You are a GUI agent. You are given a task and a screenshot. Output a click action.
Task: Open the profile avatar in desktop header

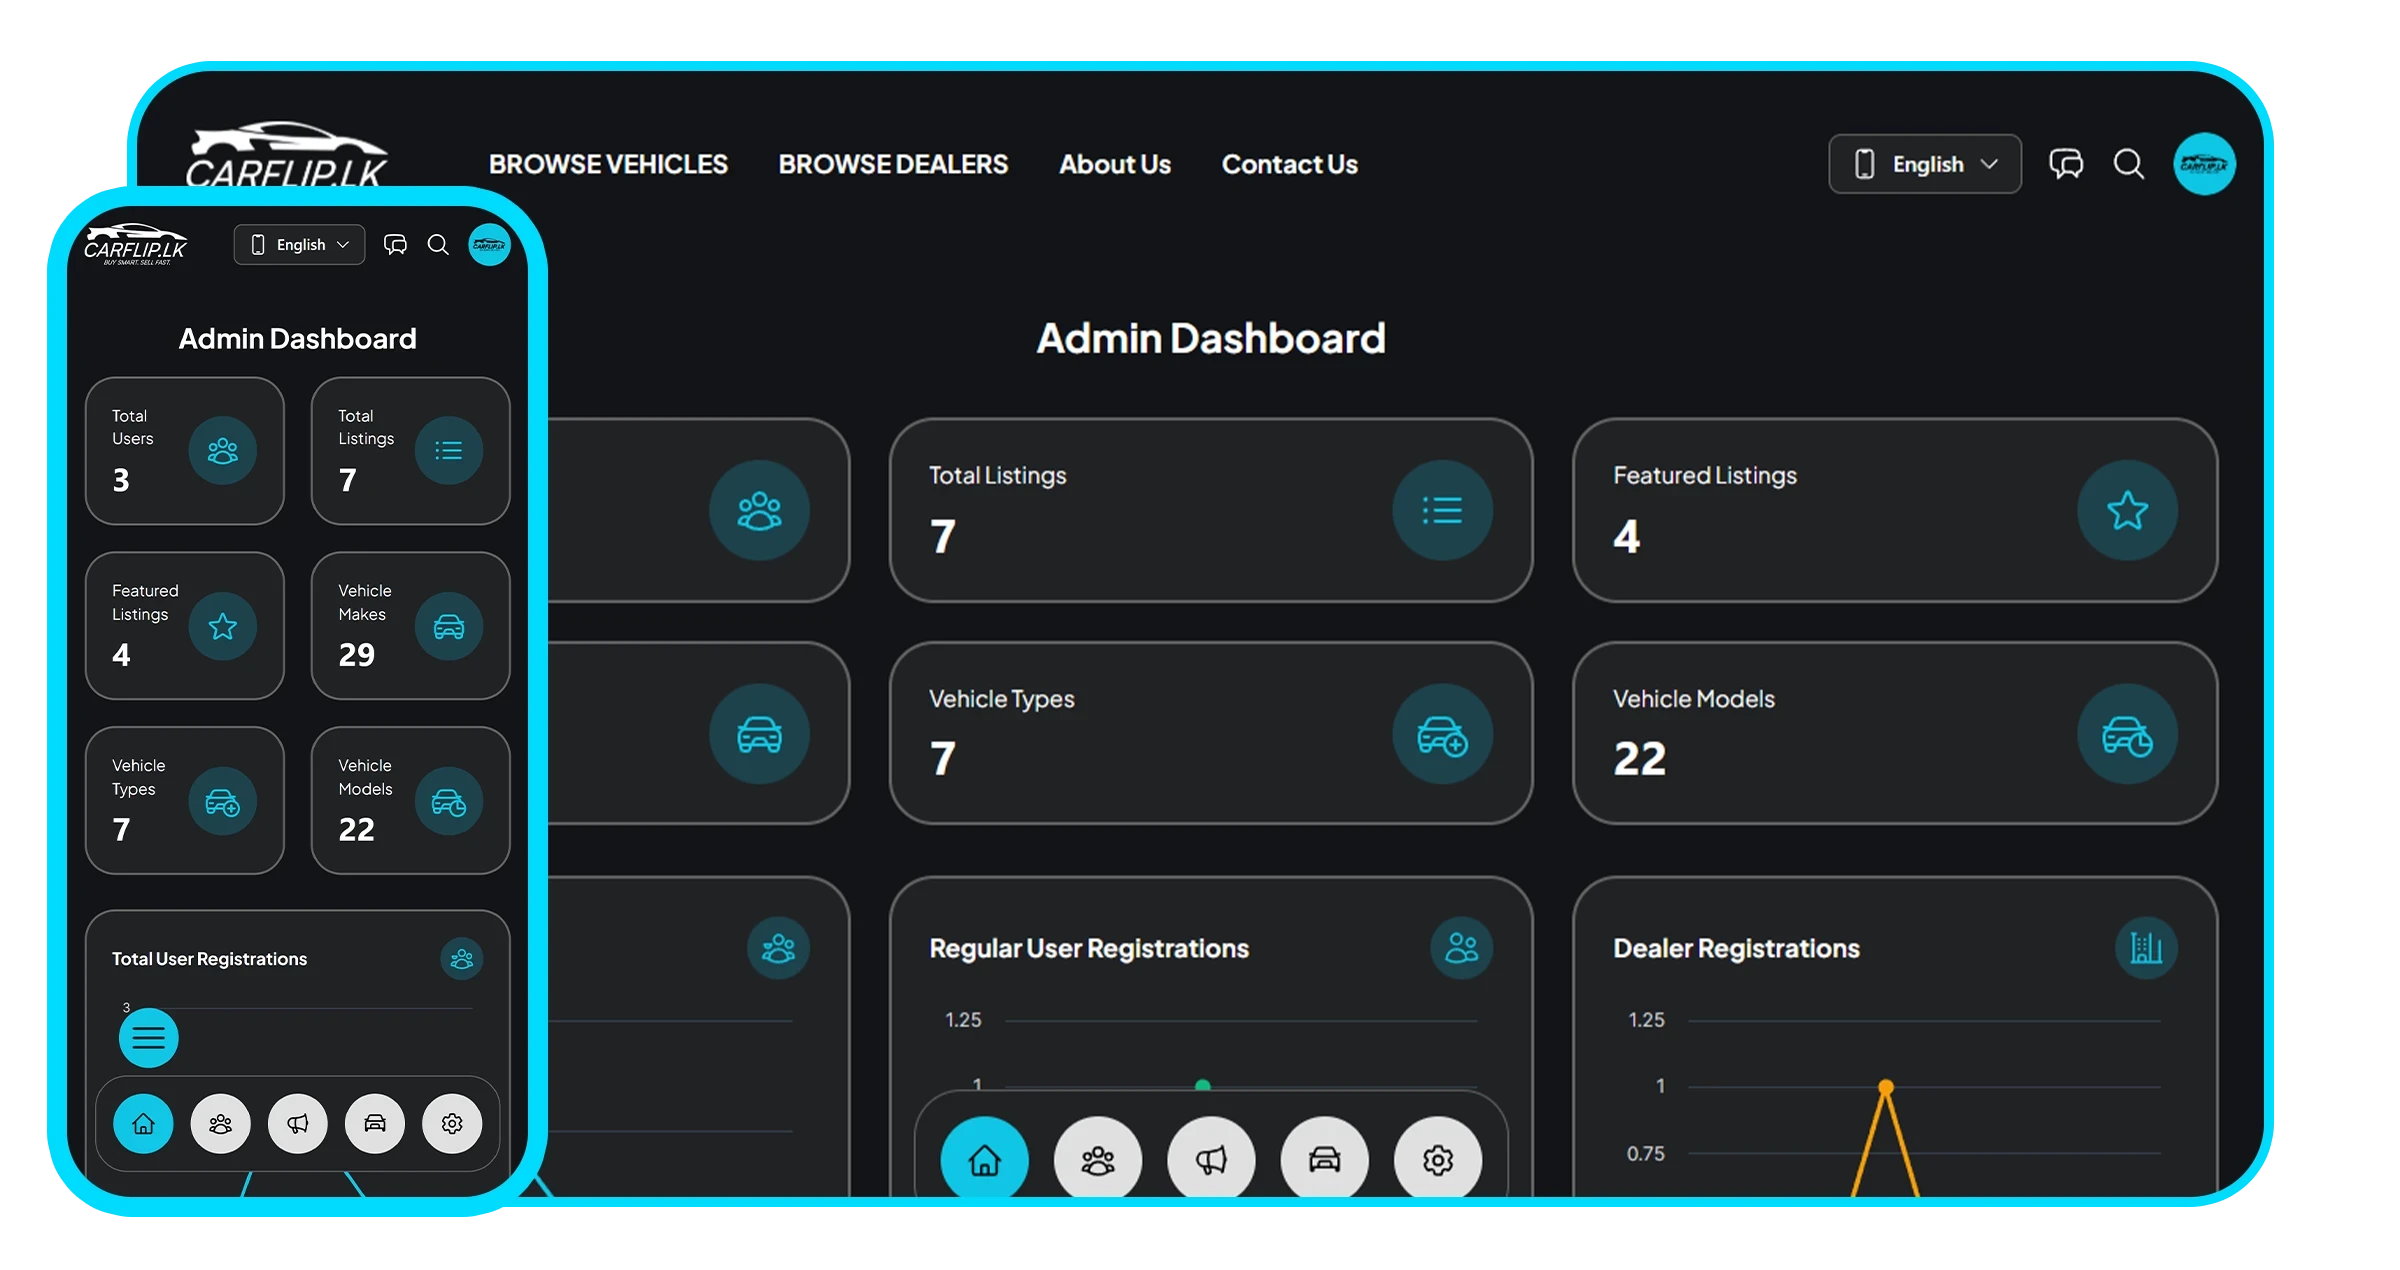pos(2204,164)
